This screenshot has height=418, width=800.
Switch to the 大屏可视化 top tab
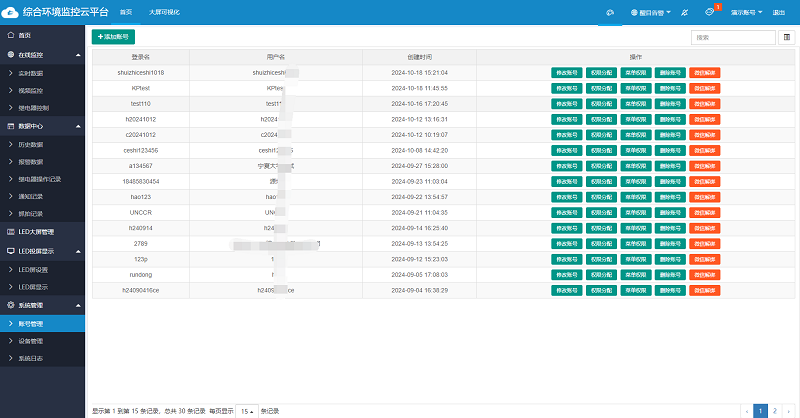pos(163,11)
